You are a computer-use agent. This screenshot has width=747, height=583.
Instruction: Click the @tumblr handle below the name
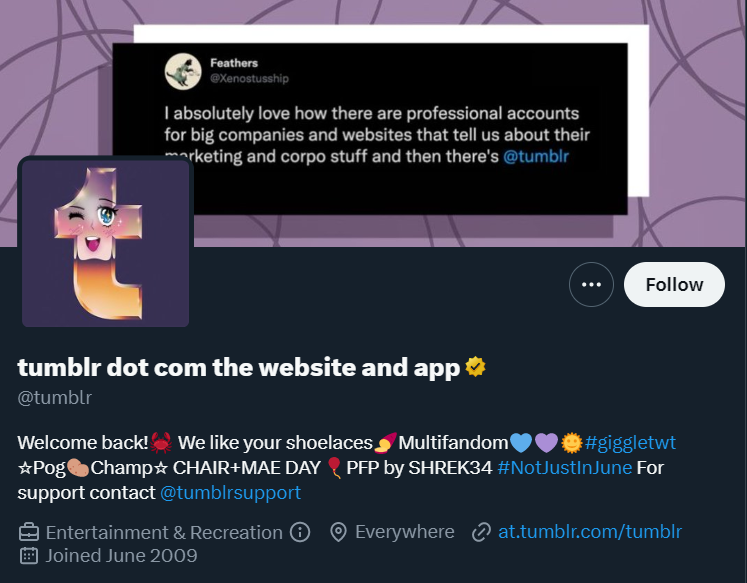click(x=55, y=397)
